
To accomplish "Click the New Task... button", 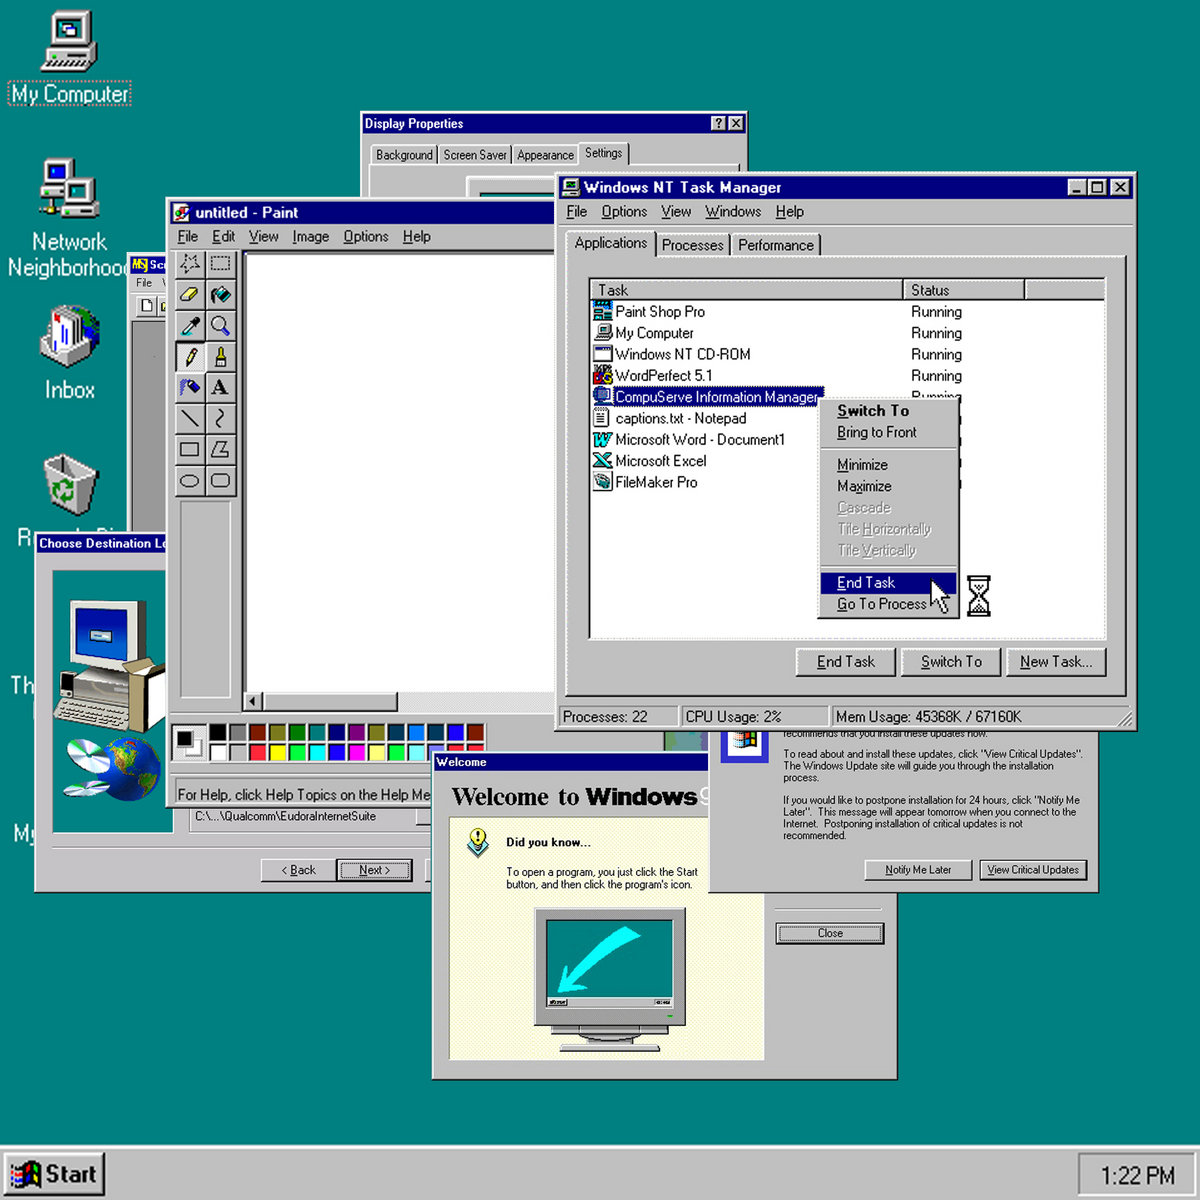I will click(x=1055, y=662).
